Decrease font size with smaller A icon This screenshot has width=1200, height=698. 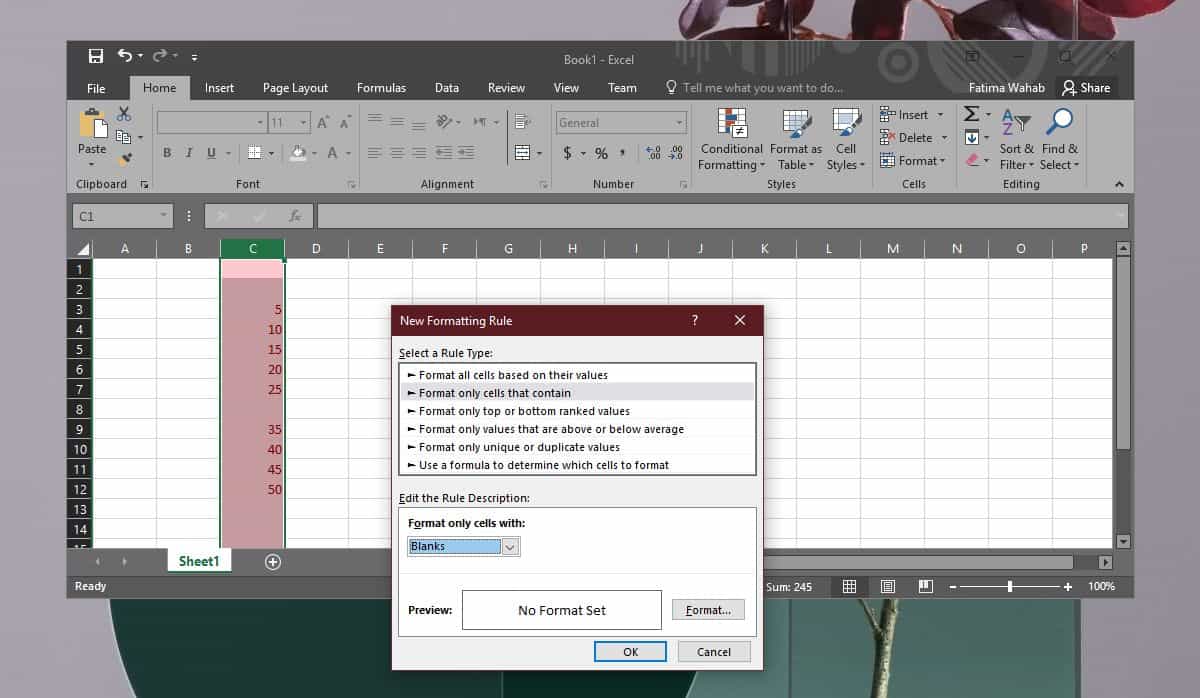click(346, 122)
